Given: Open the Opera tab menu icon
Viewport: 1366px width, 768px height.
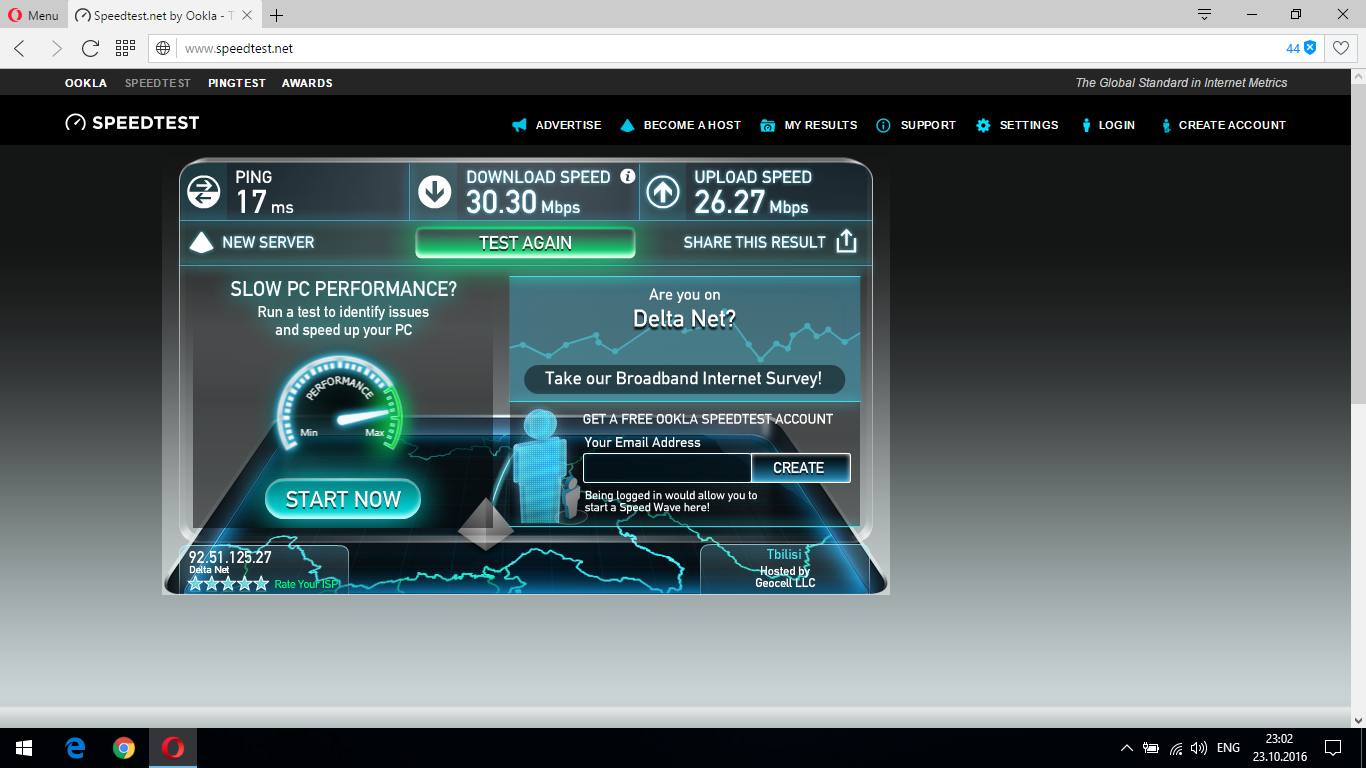Looking at the screenshot, I should (1204, 15).
